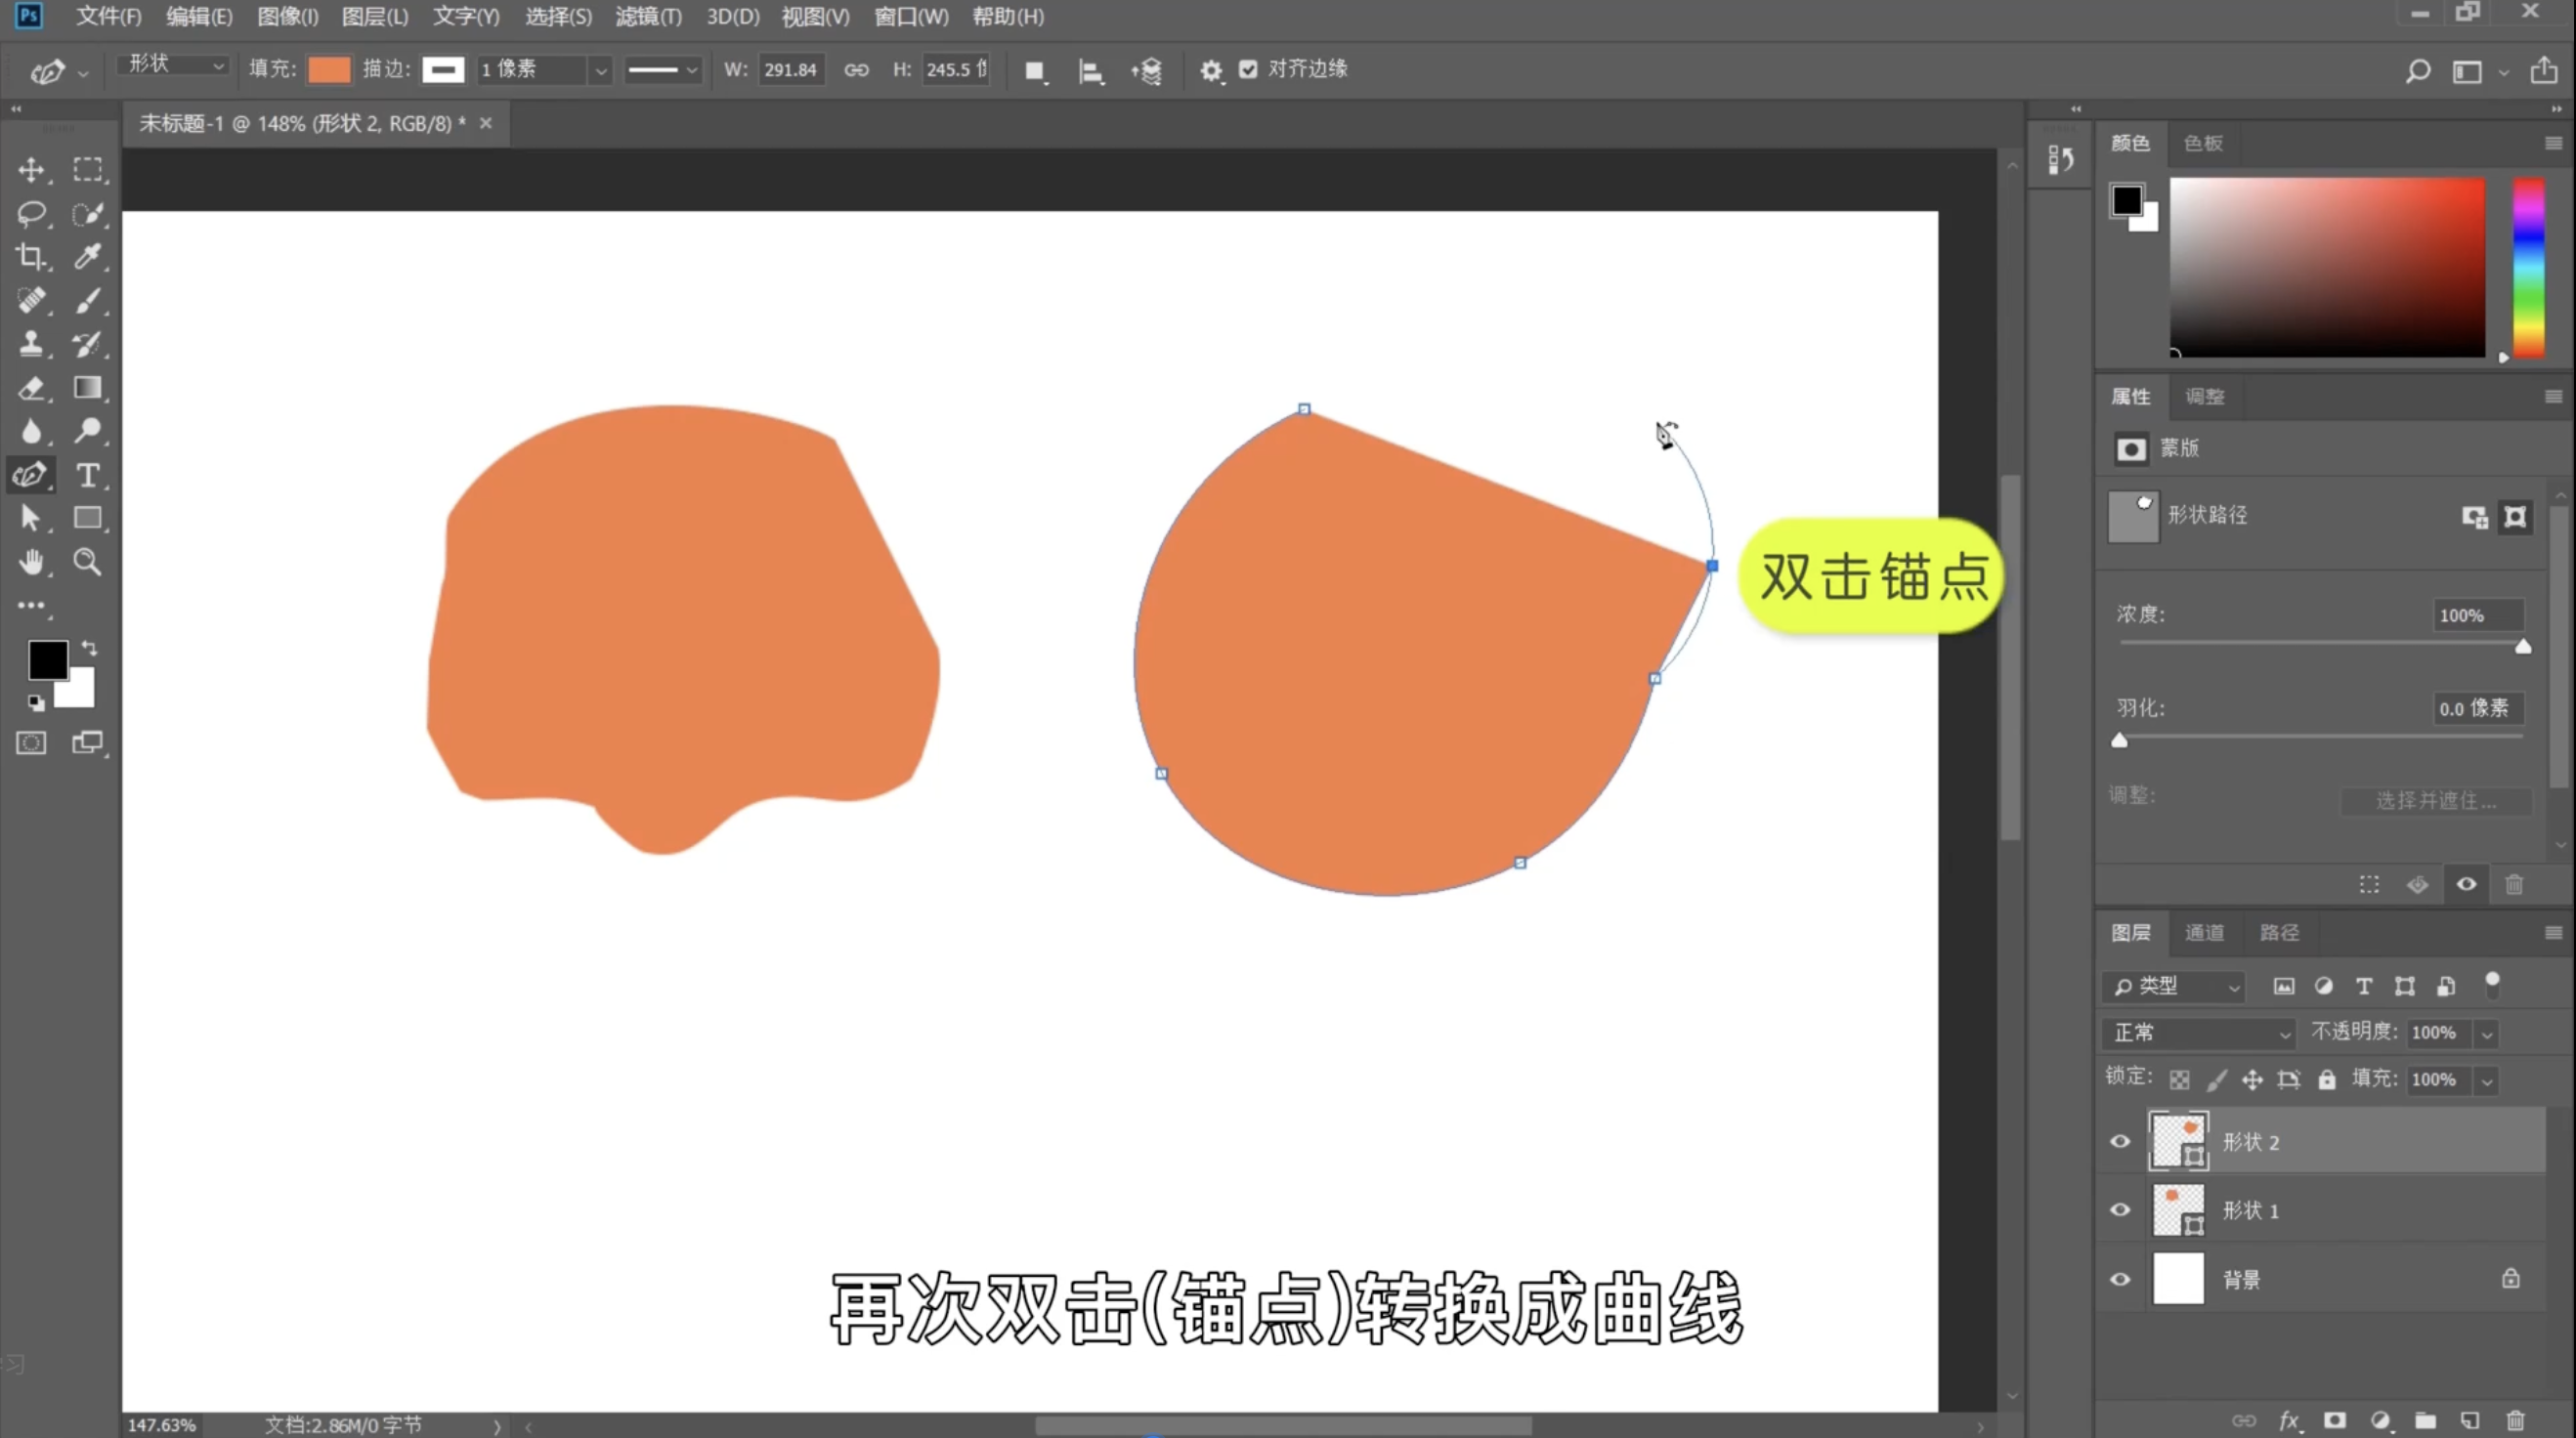Select the Horizontal Type tool
Image resolution: width=2576 pixels, height=1438 pixels.
(x=88, y=476)
